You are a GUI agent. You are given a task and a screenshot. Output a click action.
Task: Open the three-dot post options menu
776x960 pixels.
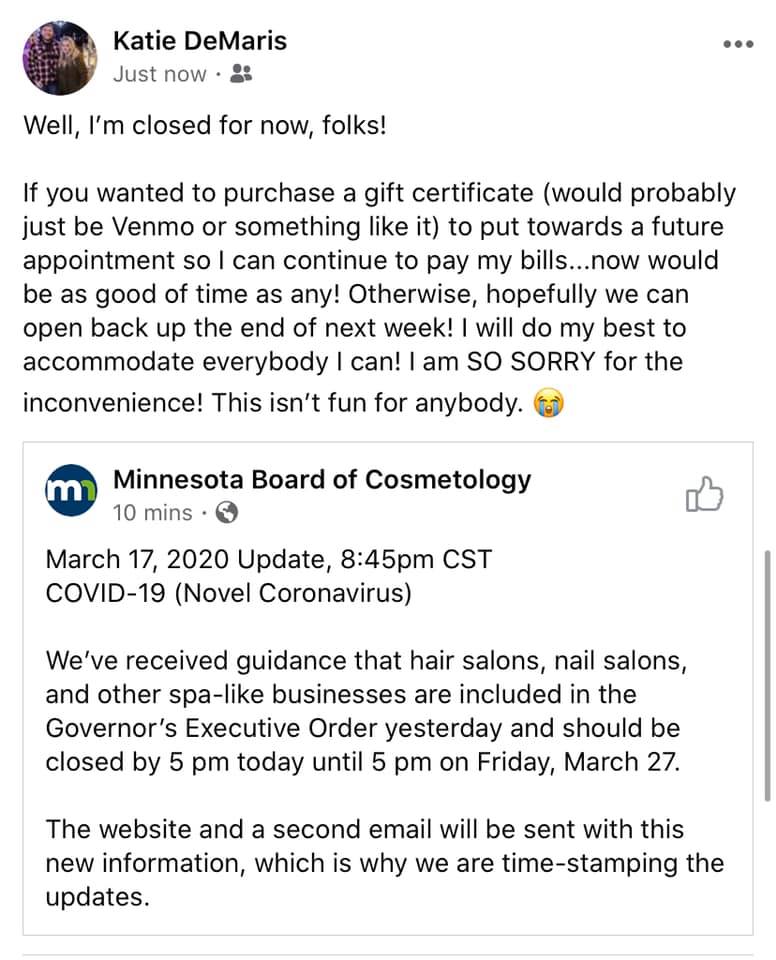coord(738,45)
